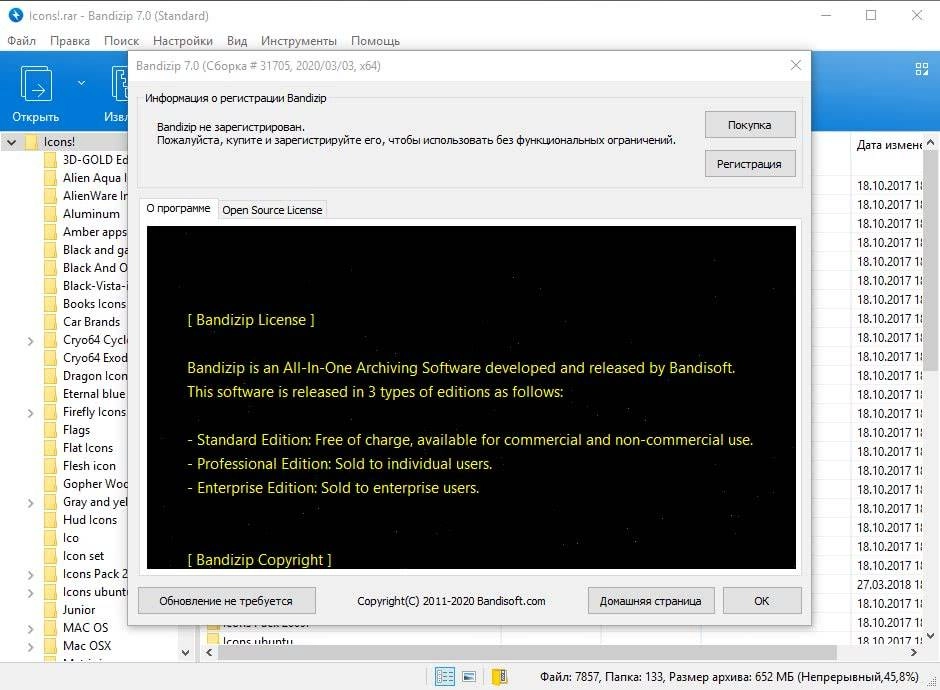Select the Eternal blue folder
Screen dimensions: 940x690
(94, 394)
